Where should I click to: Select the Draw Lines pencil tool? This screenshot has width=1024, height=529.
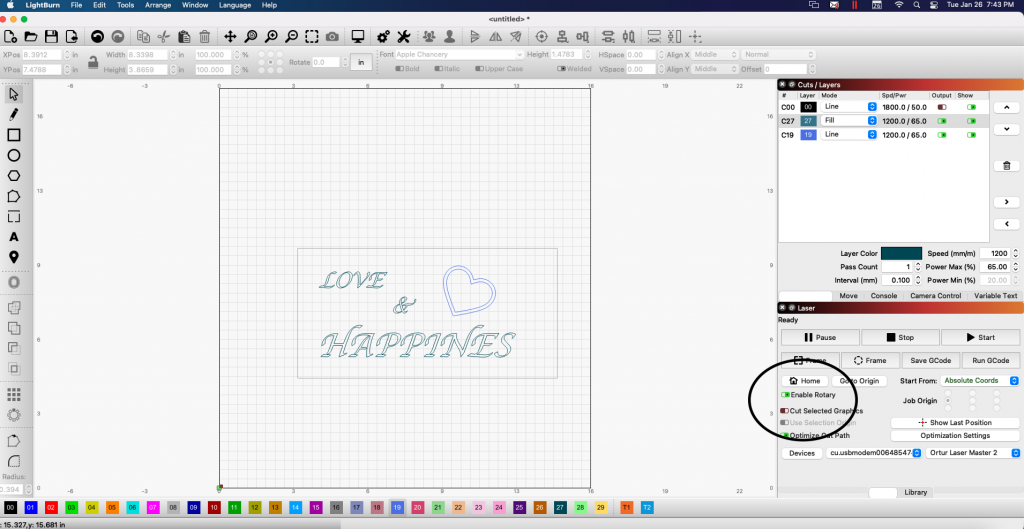(14, 114)
